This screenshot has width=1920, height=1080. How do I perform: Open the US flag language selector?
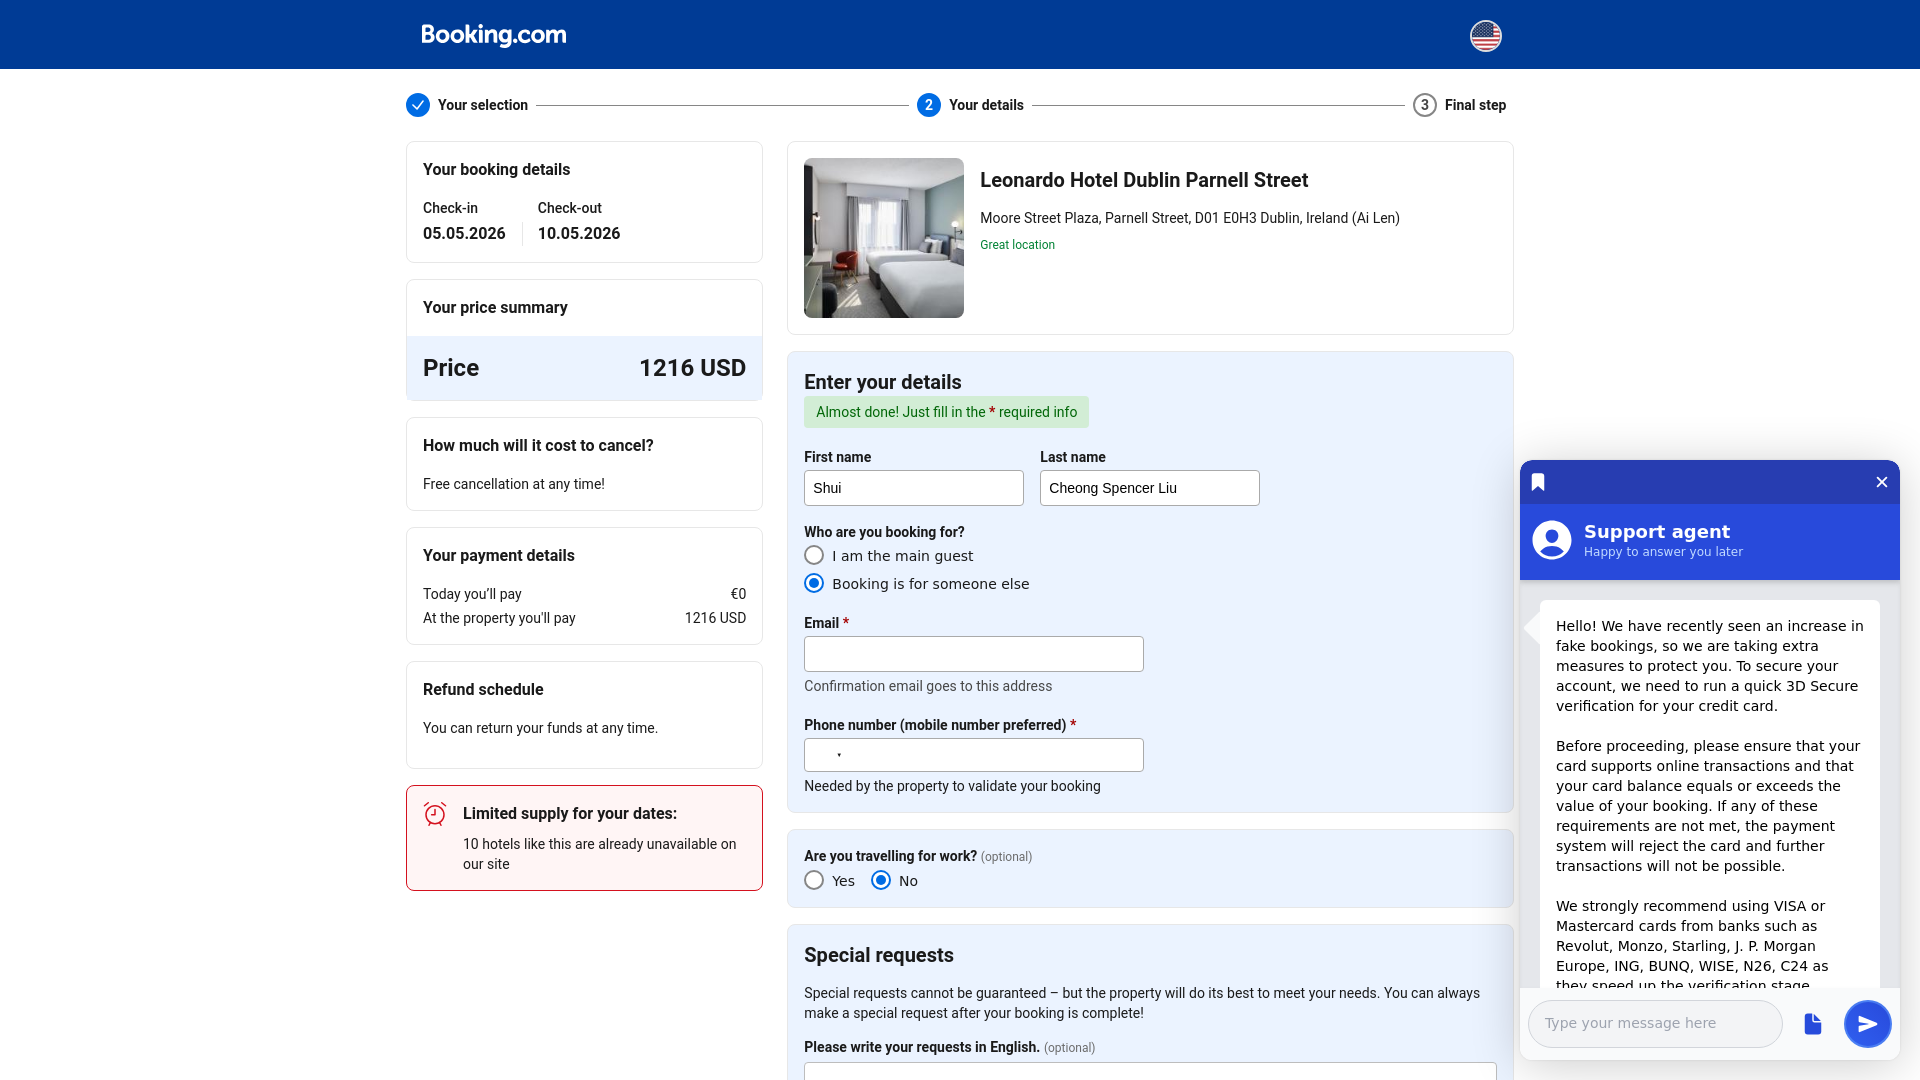click(x=1485, y=36)
